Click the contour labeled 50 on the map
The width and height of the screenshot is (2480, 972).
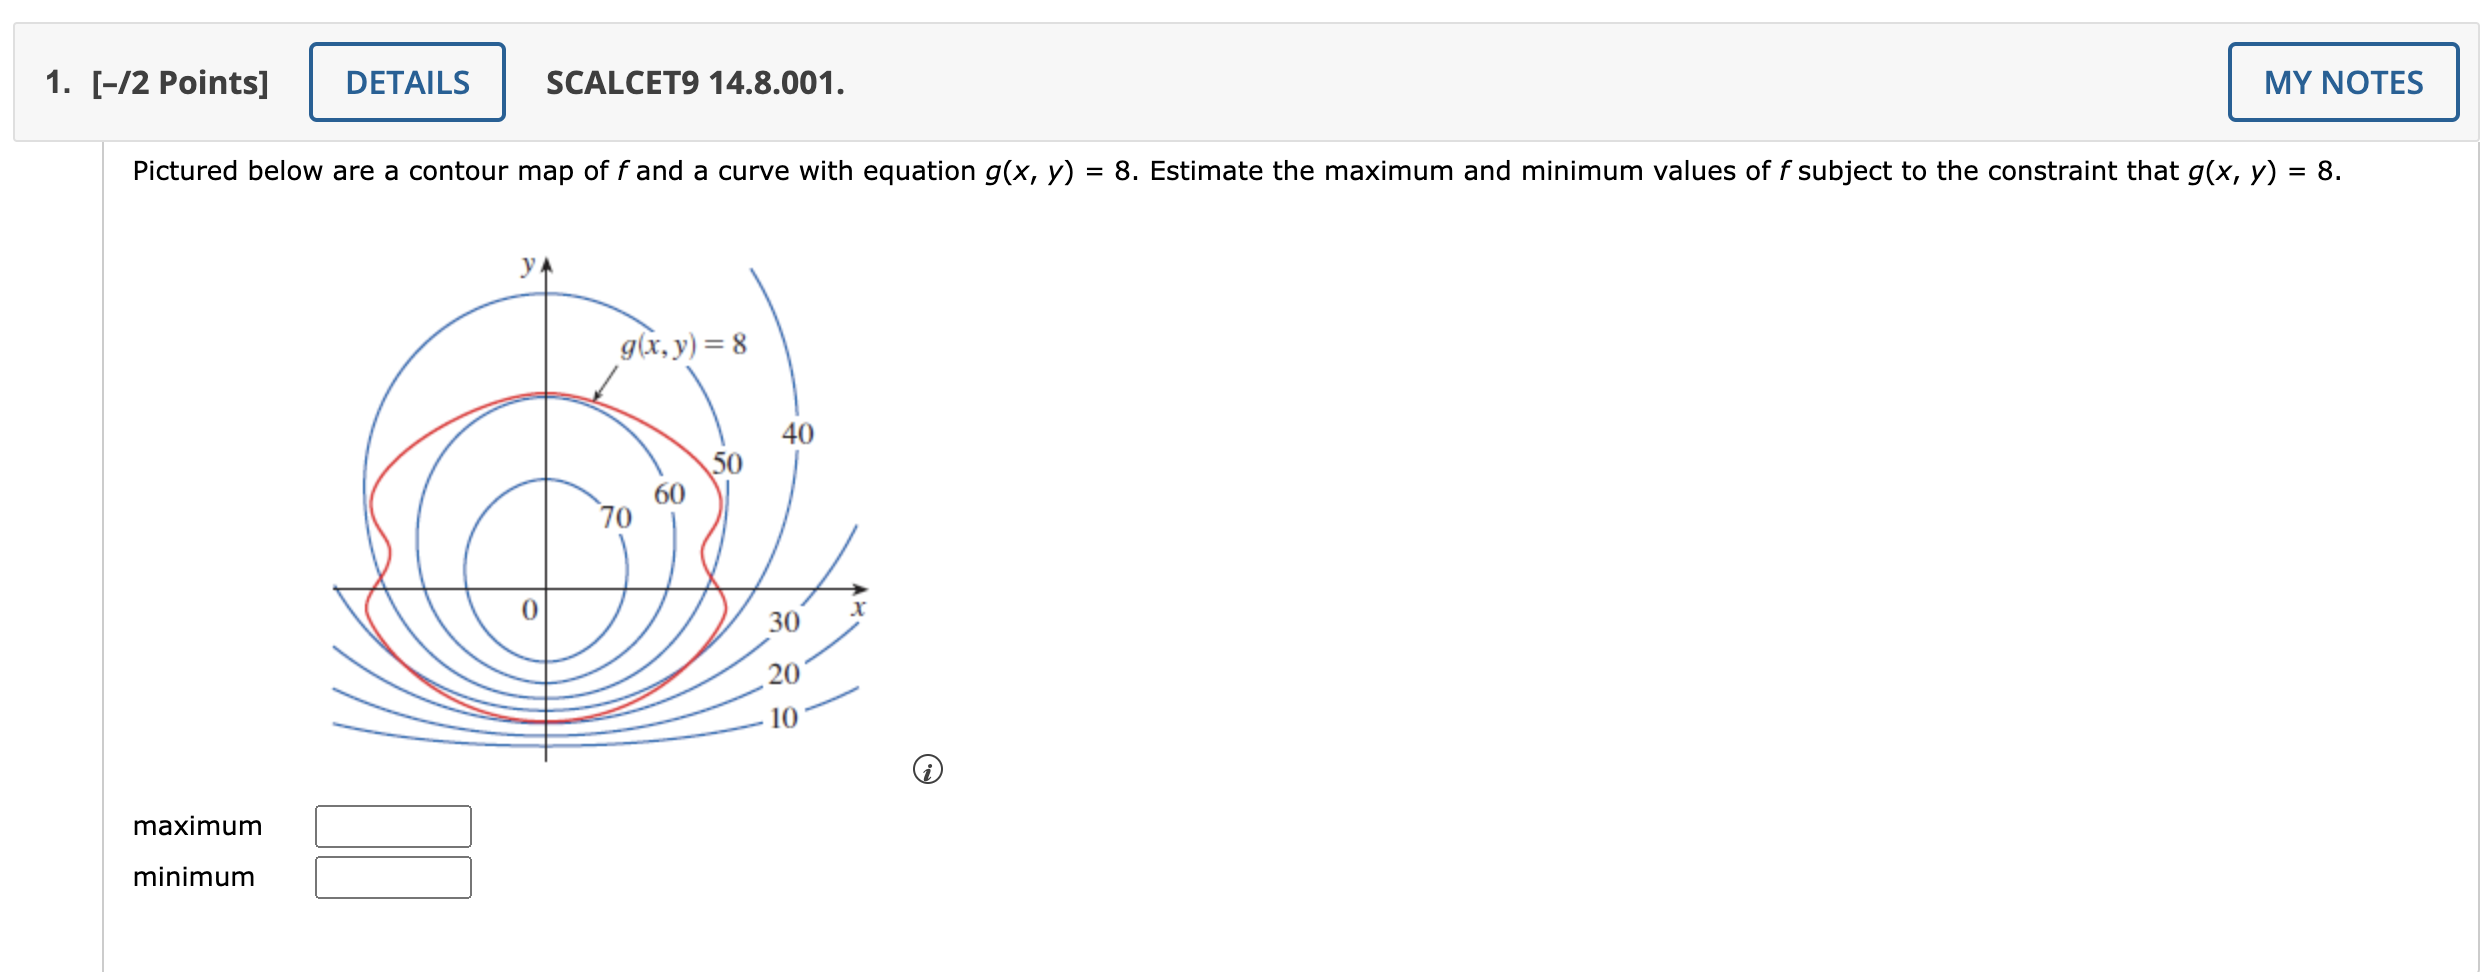tap(728, 463)
